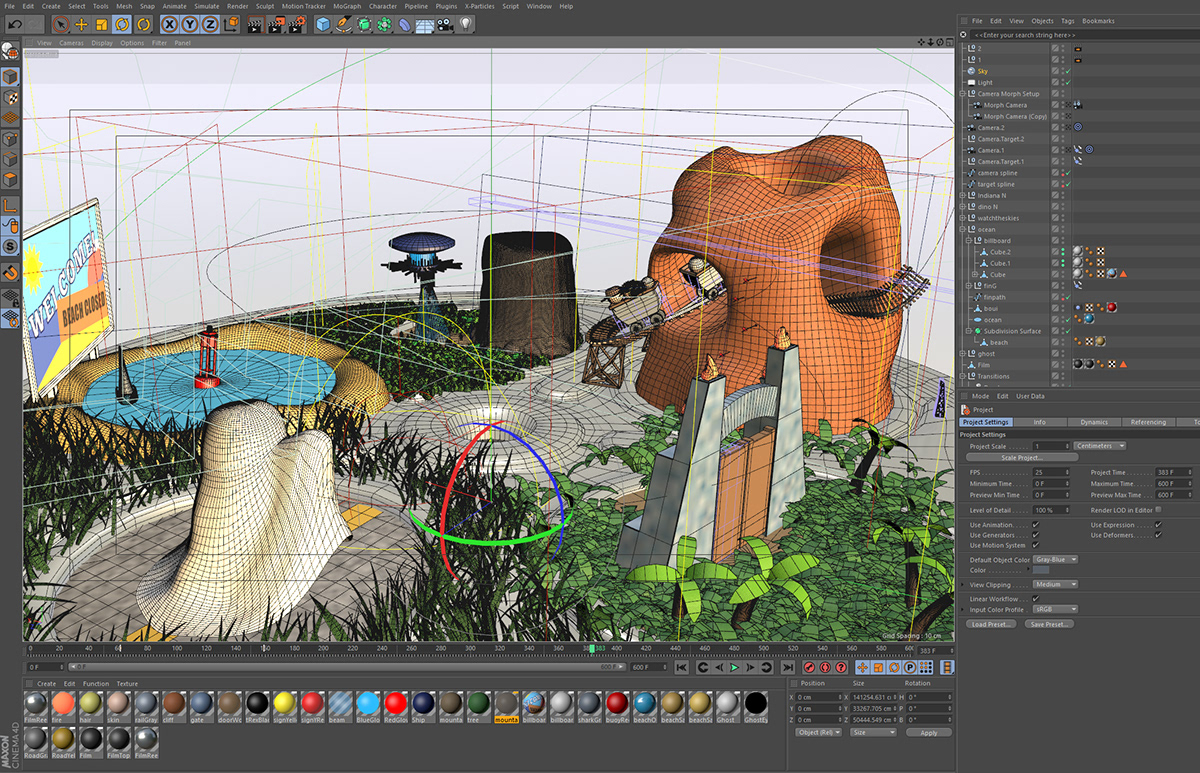Screen dimensions: 1200x773
Task: Open the MoGraph menu
Action: coord(346,6)
